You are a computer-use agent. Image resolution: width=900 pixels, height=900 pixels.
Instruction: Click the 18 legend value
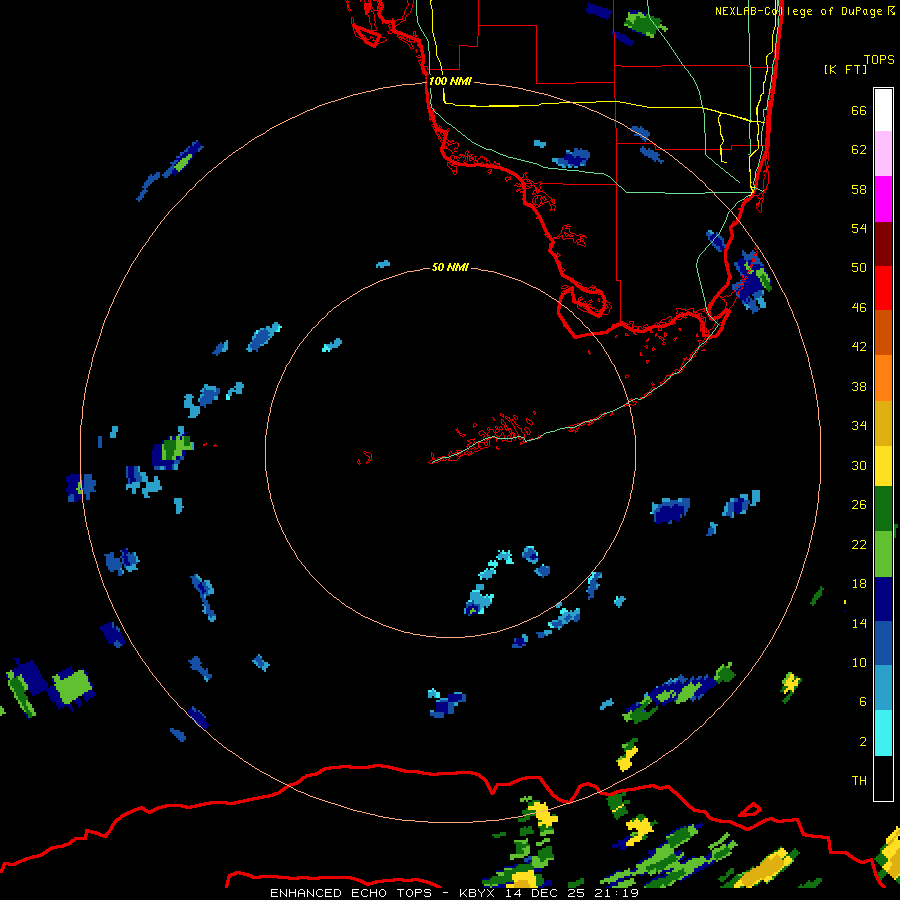[859, 584]
